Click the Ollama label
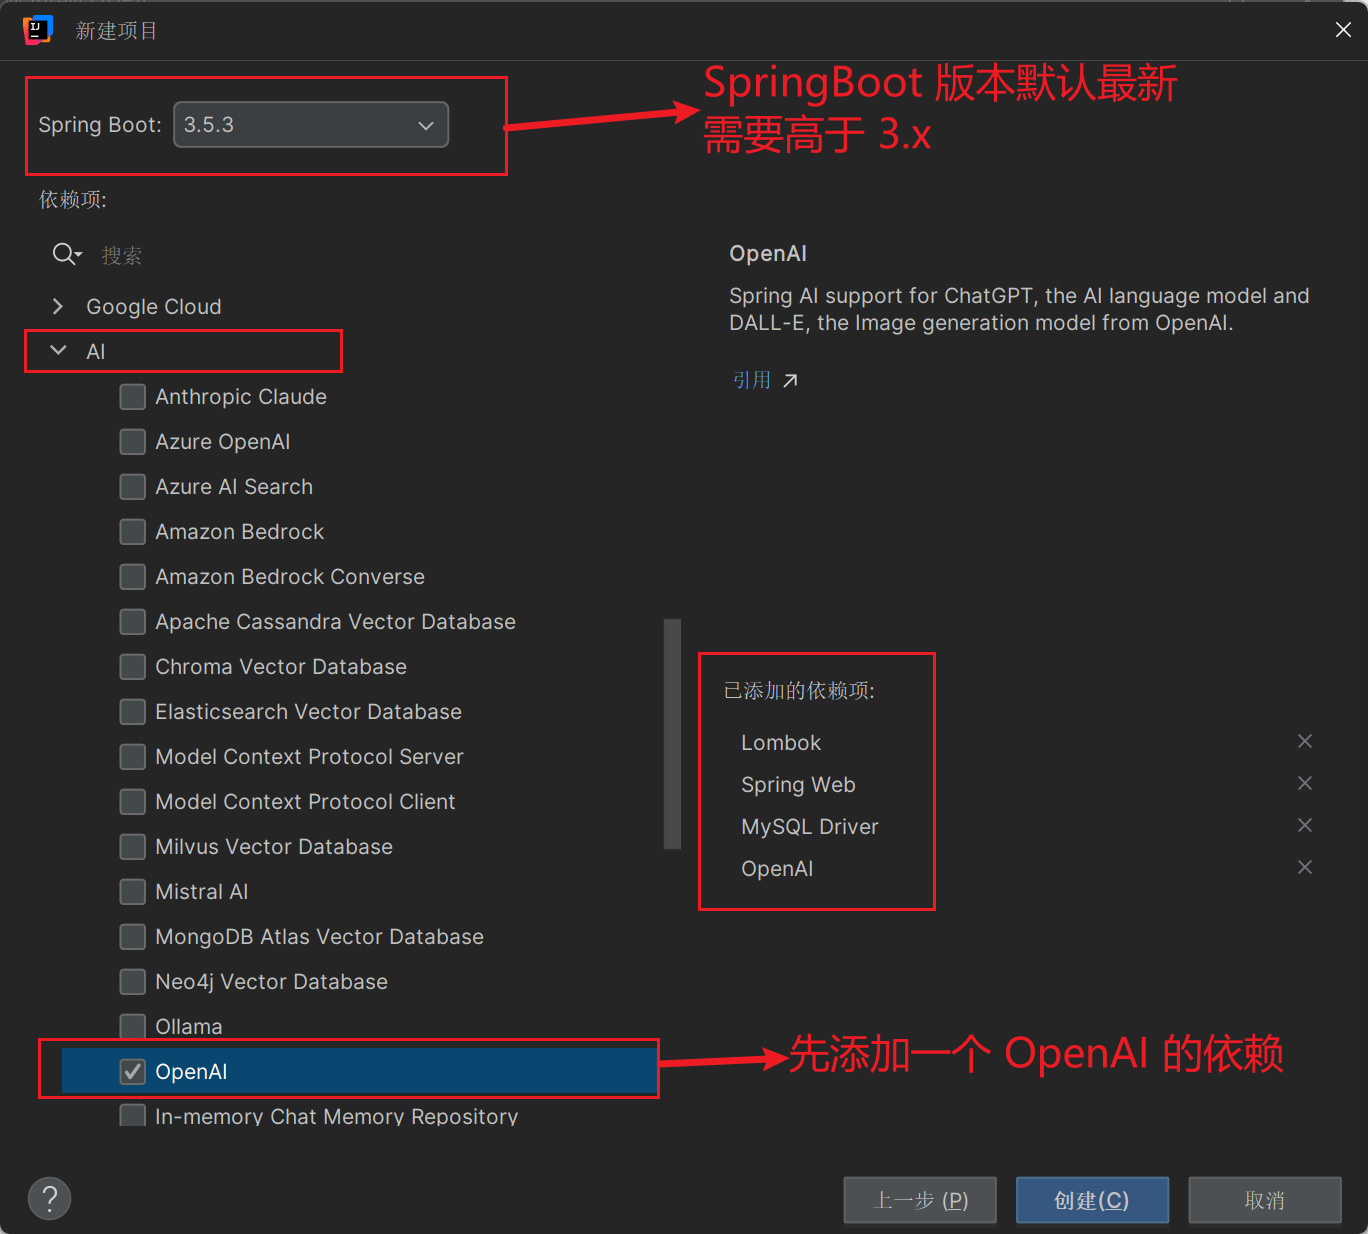Image resolution: width=1368 pixels, height=1234 pixels. [189, 1027]
